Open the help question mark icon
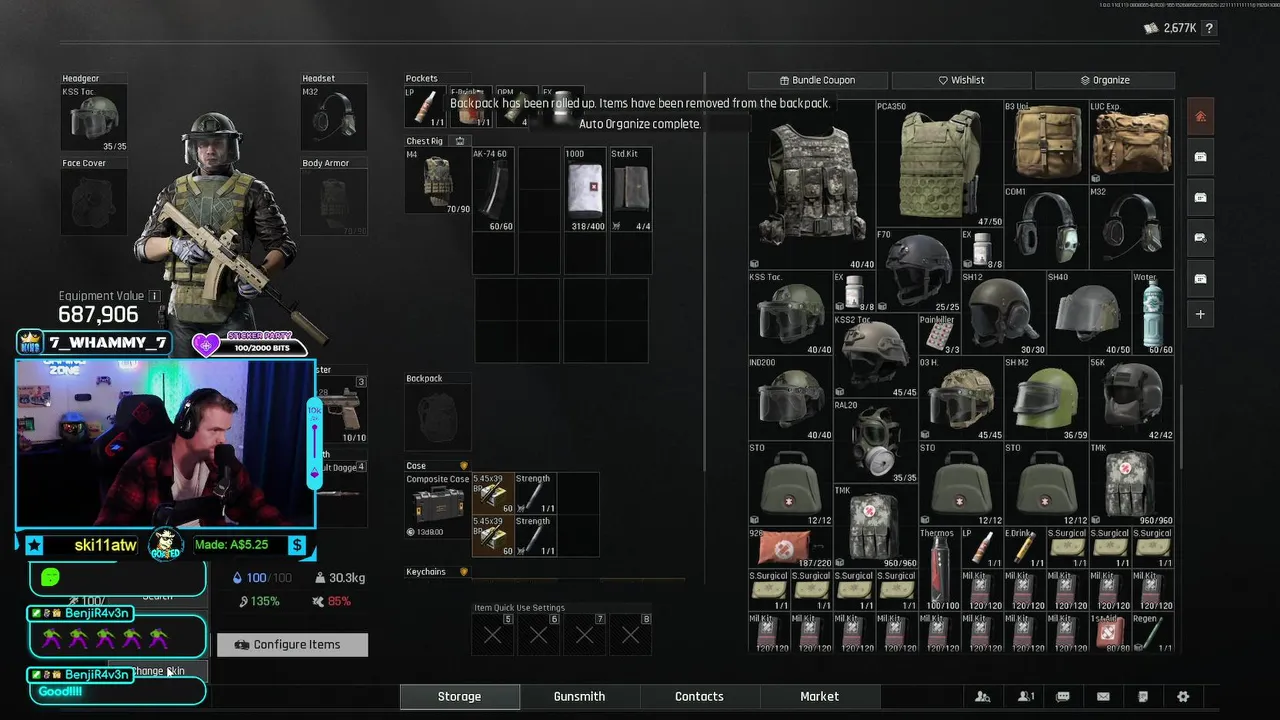Image resolution: width=1280 pixels, height=720 pixels. click(x=1210, y=29)
